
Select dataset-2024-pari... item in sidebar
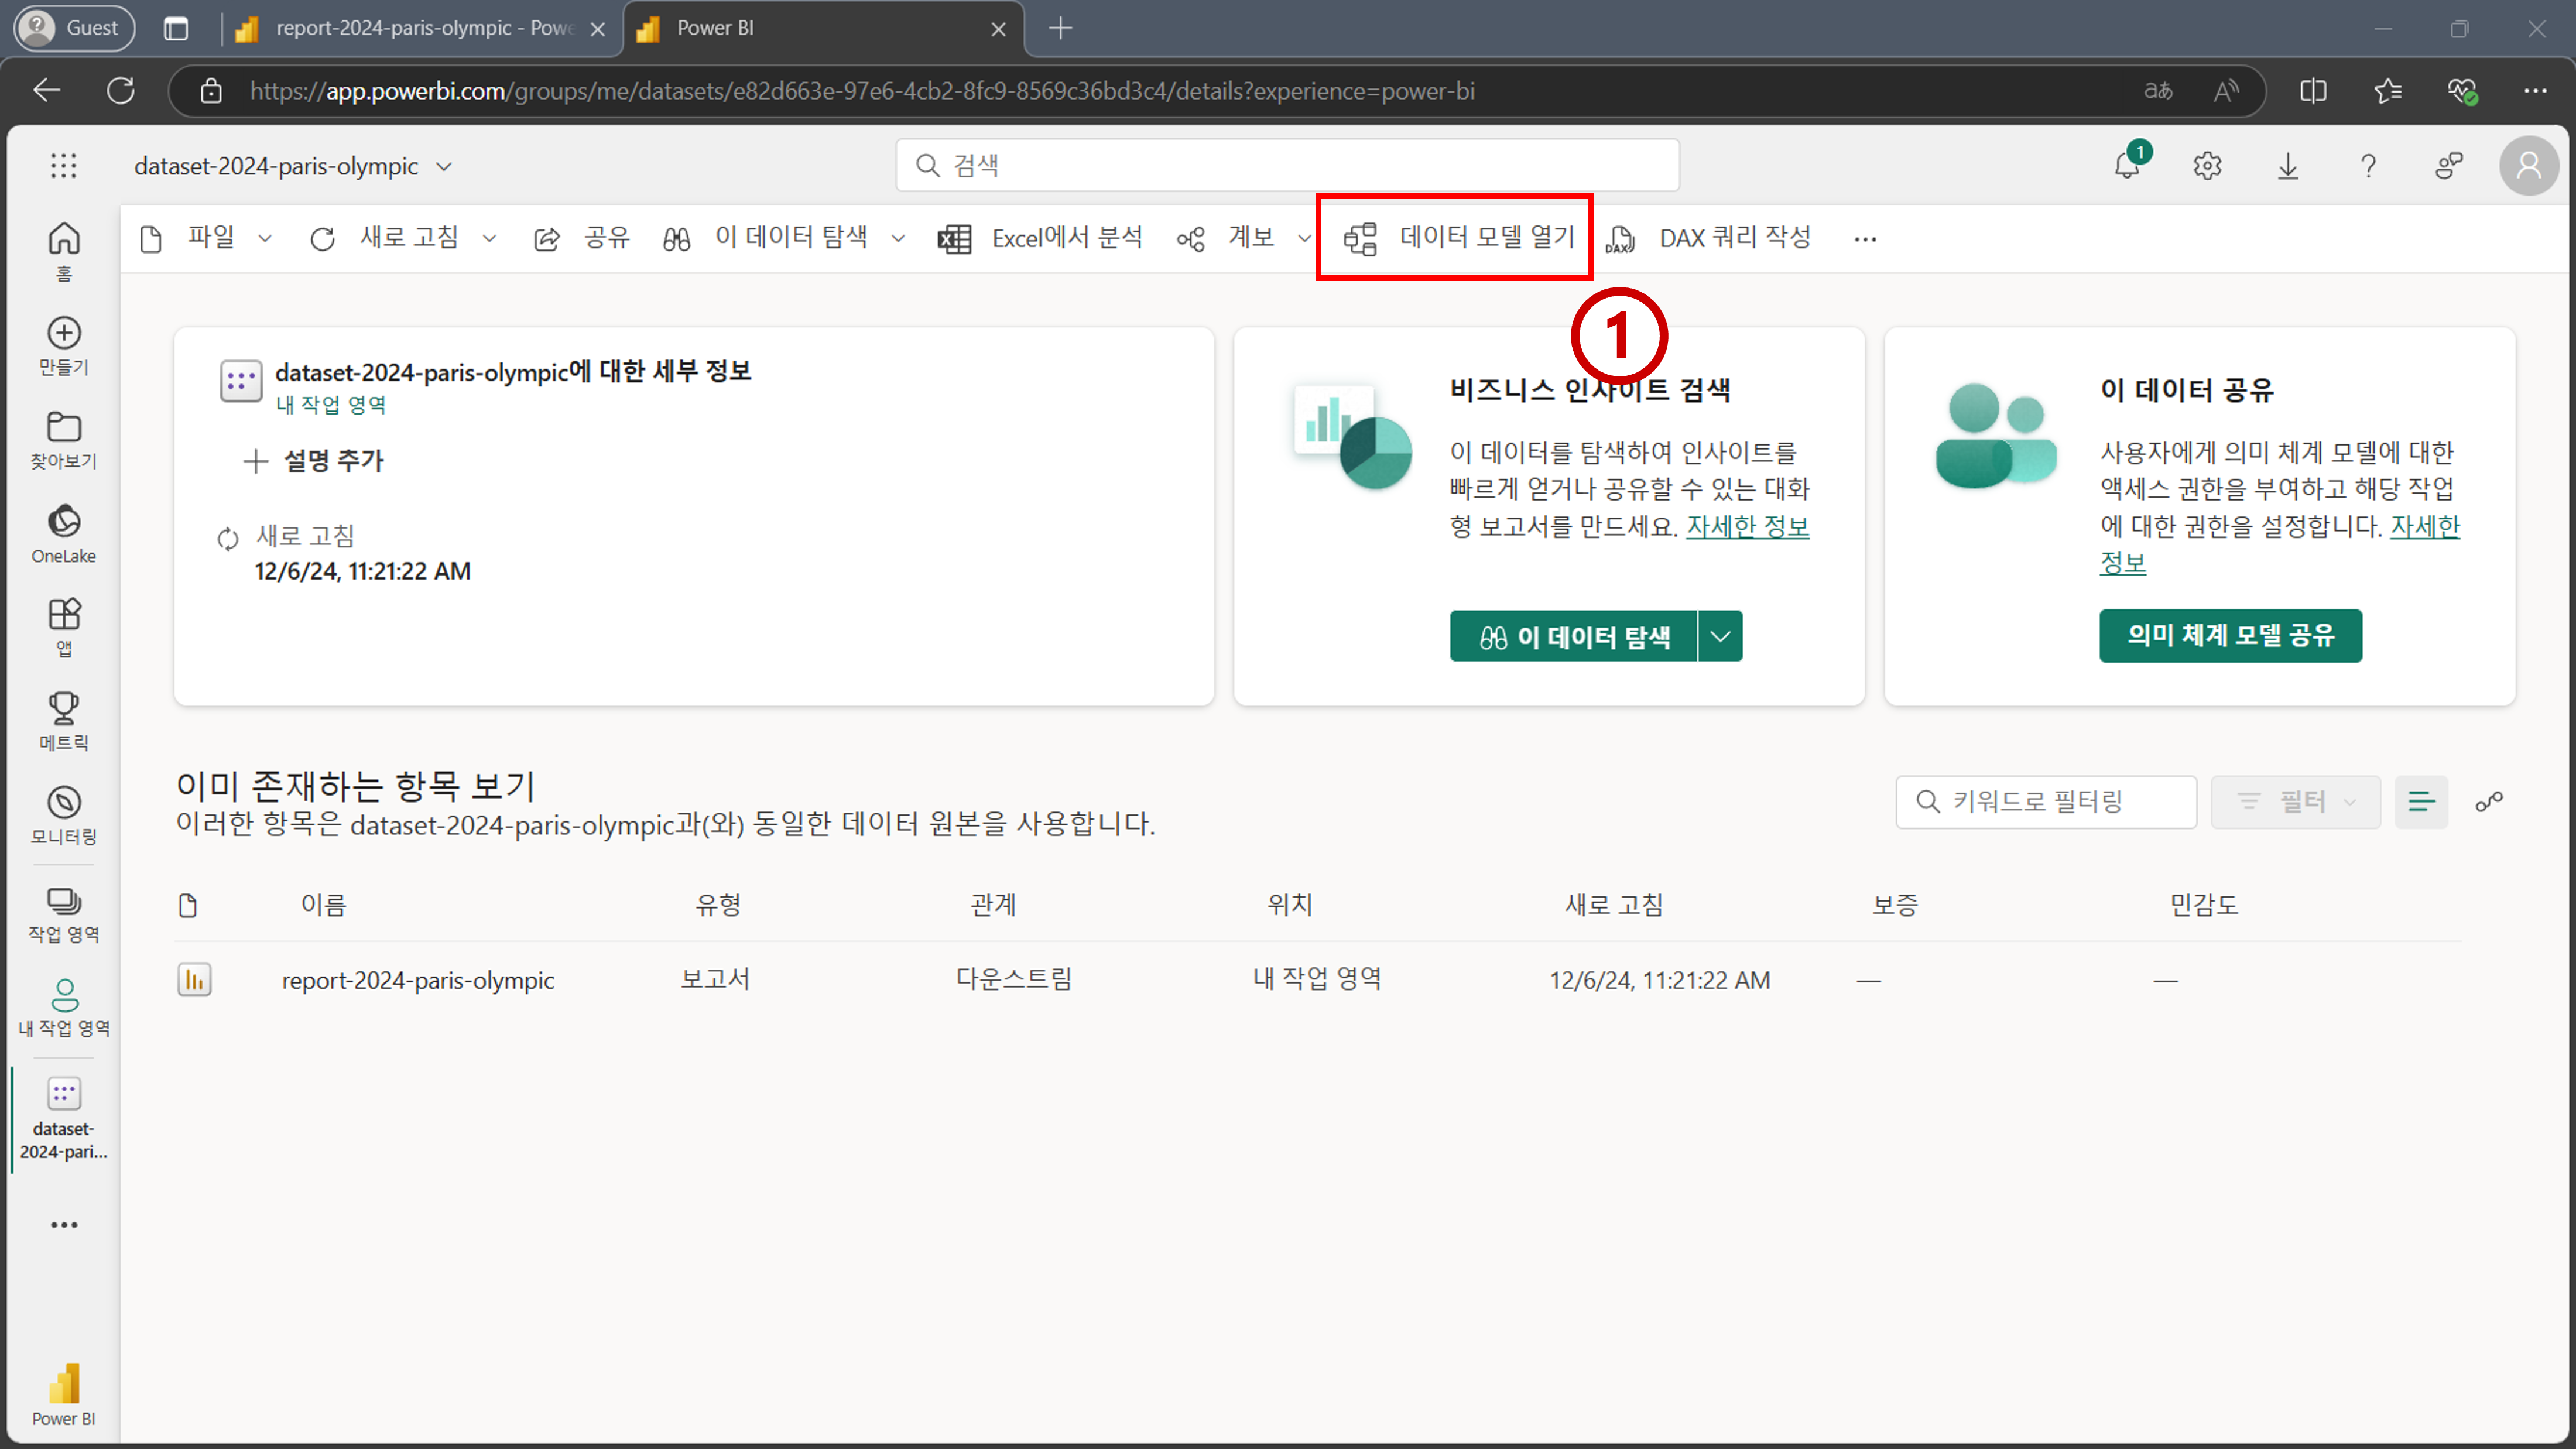click(64, 1119)
